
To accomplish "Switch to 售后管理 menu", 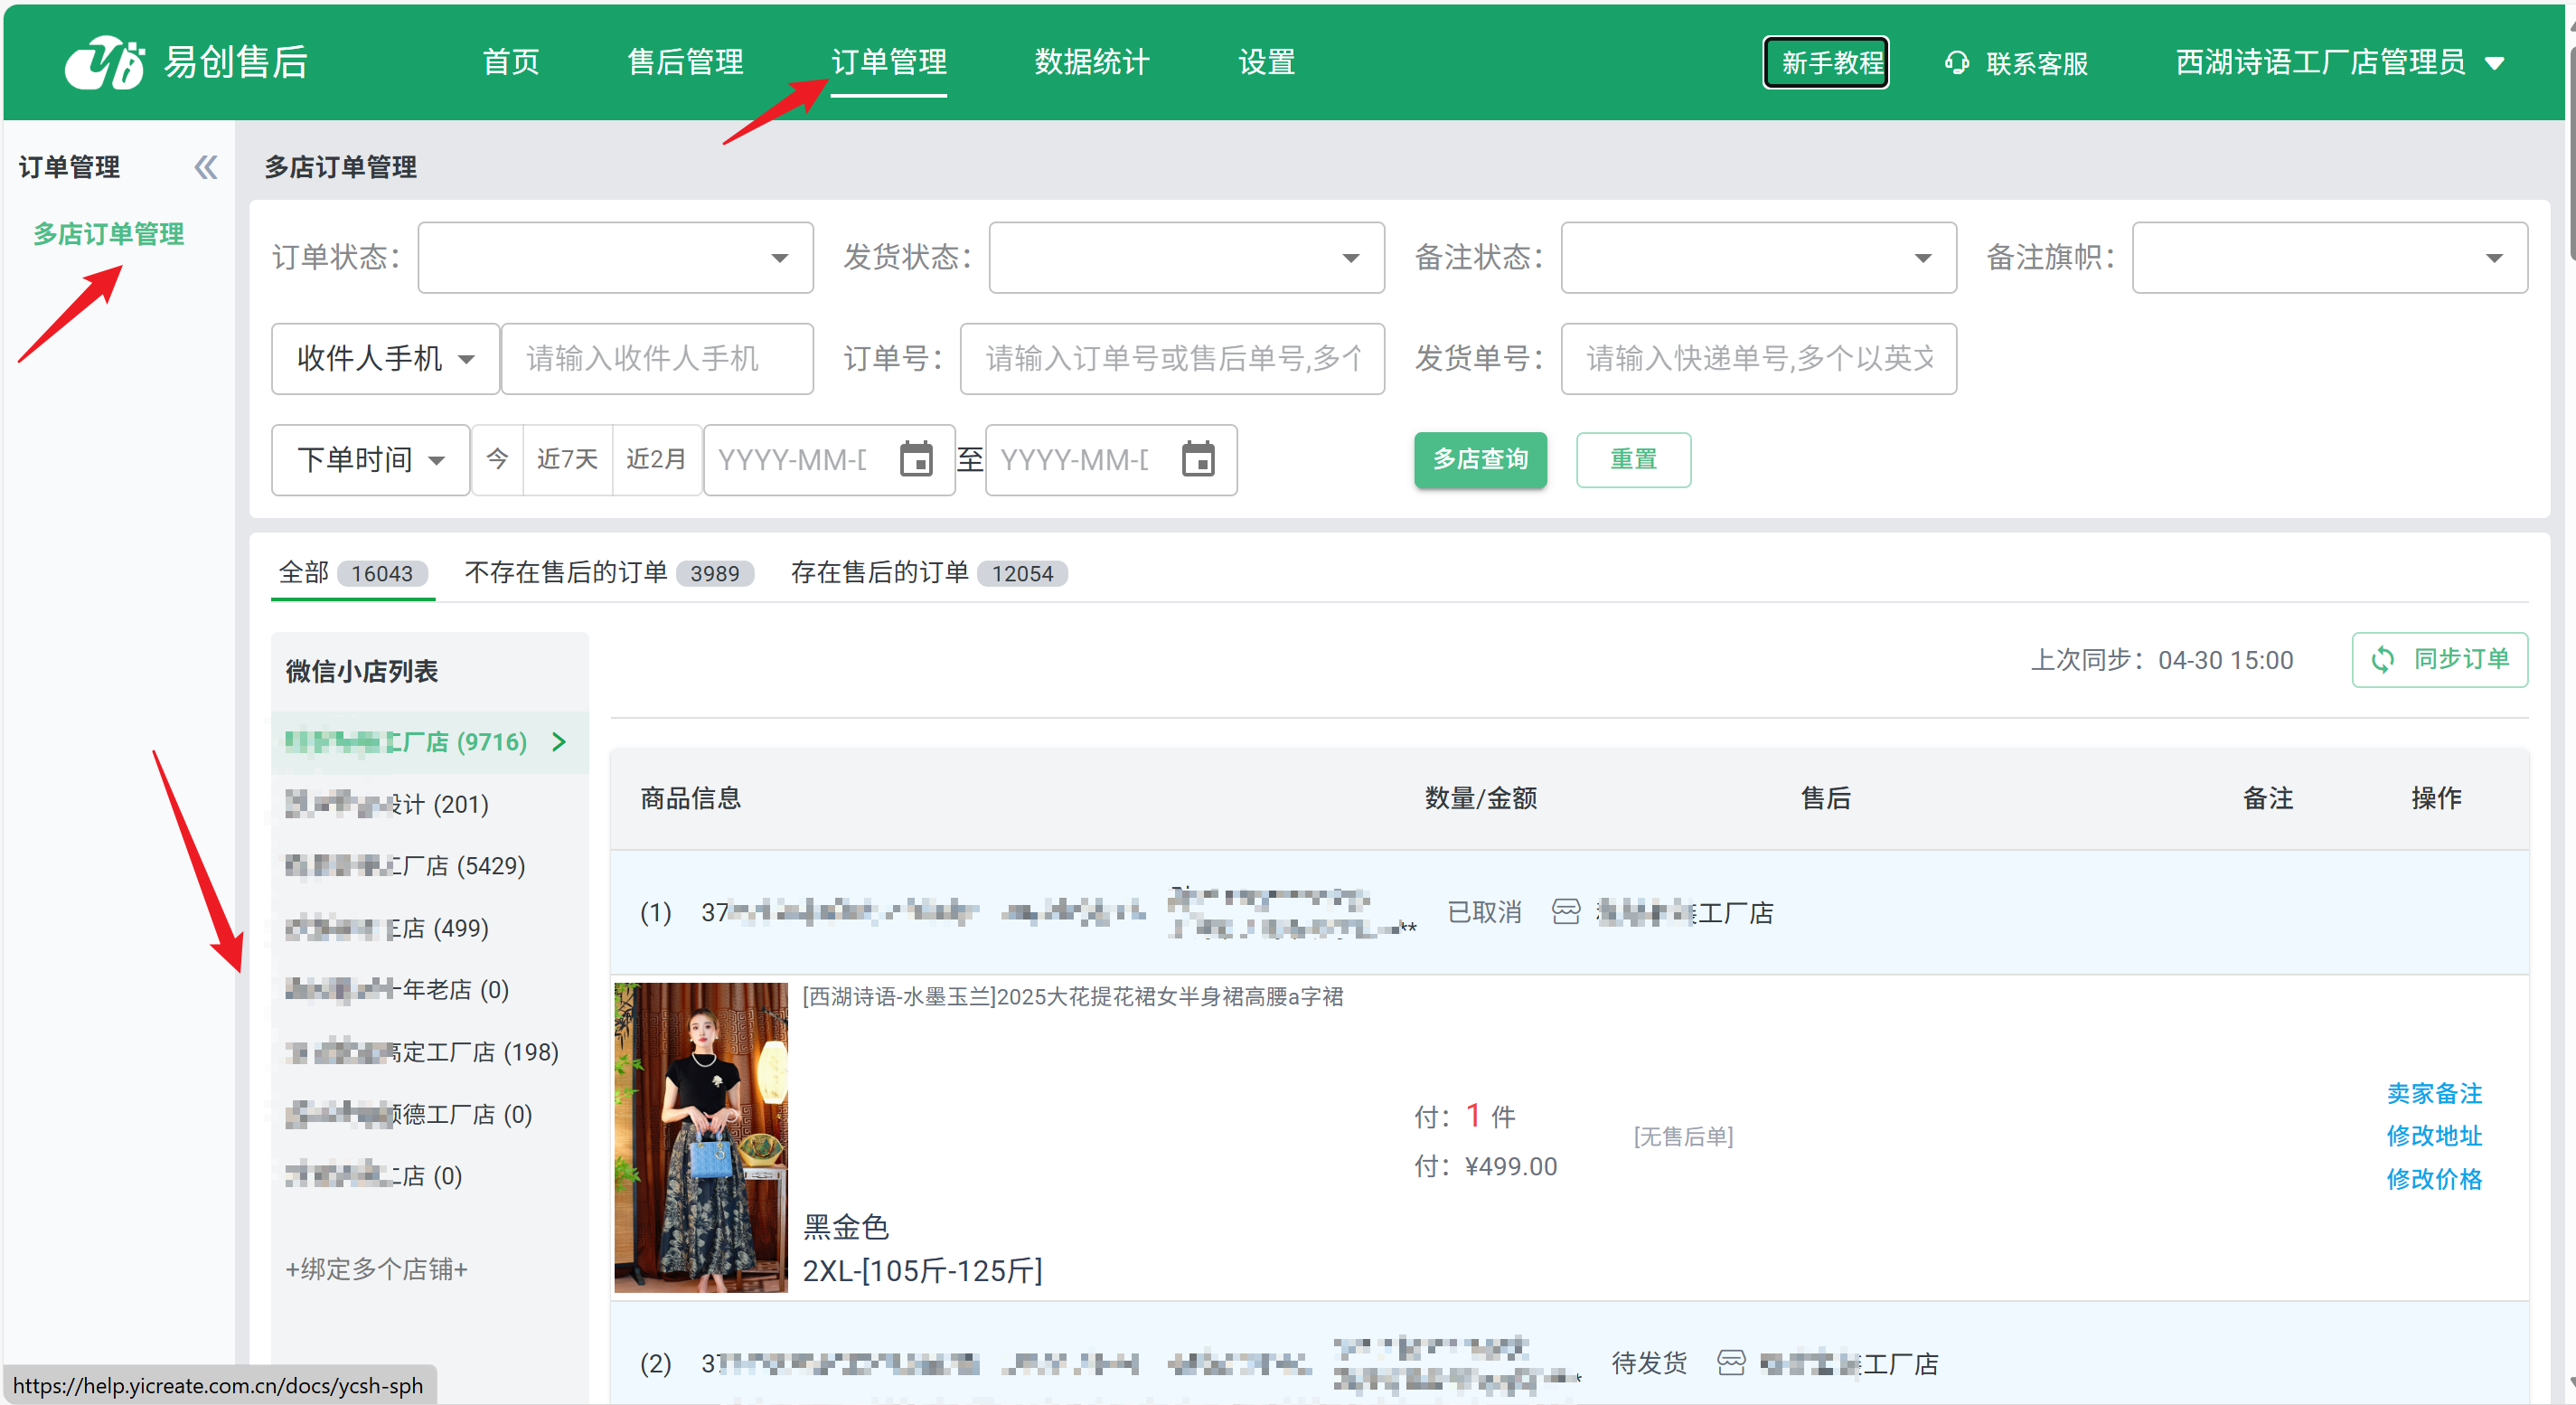I will coord(685,62).
